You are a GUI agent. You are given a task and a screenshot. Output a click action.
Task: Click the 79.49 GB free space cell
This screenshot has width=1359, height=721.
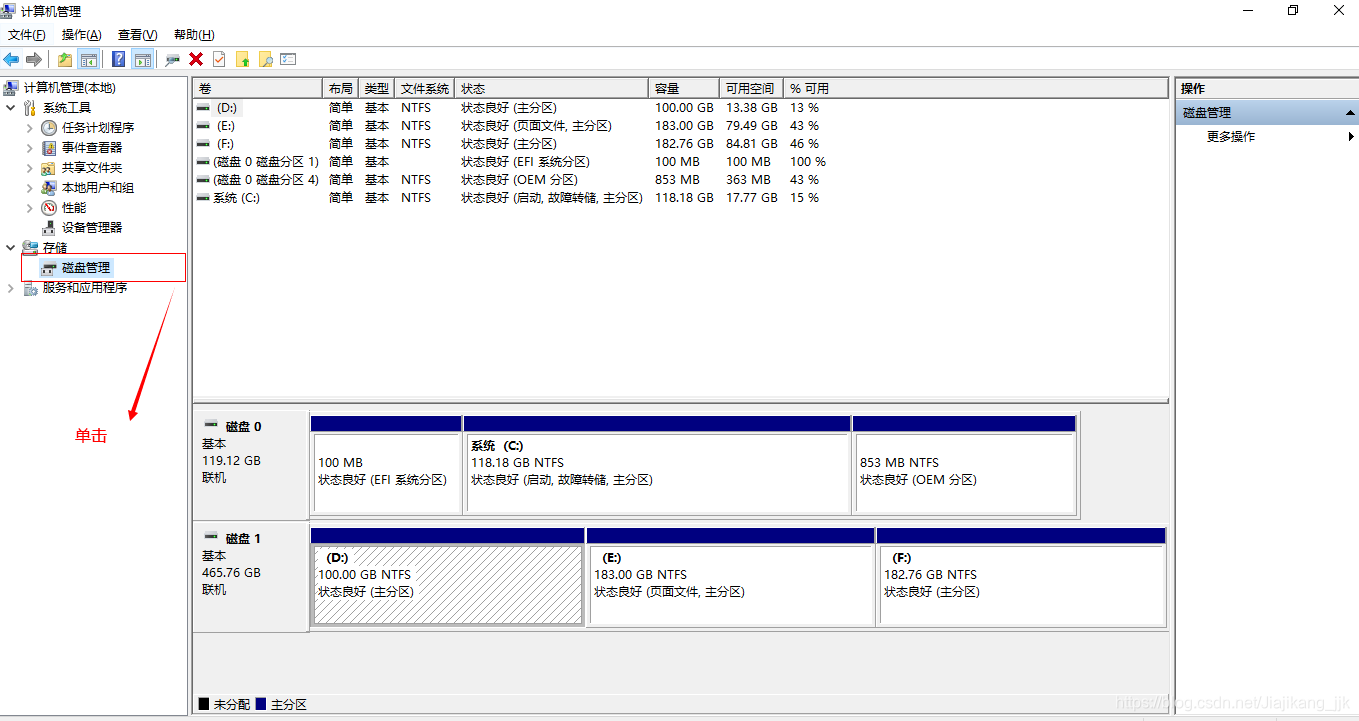coord(751,126)
